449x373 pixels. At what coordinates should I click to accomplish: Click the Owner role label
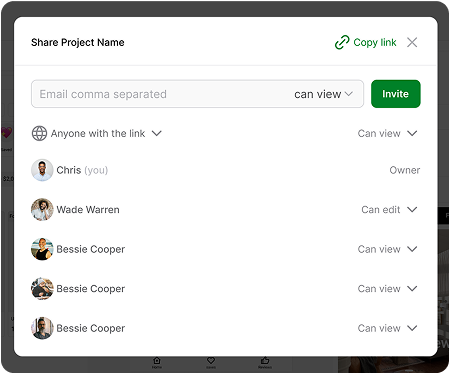tap(405, 170)
